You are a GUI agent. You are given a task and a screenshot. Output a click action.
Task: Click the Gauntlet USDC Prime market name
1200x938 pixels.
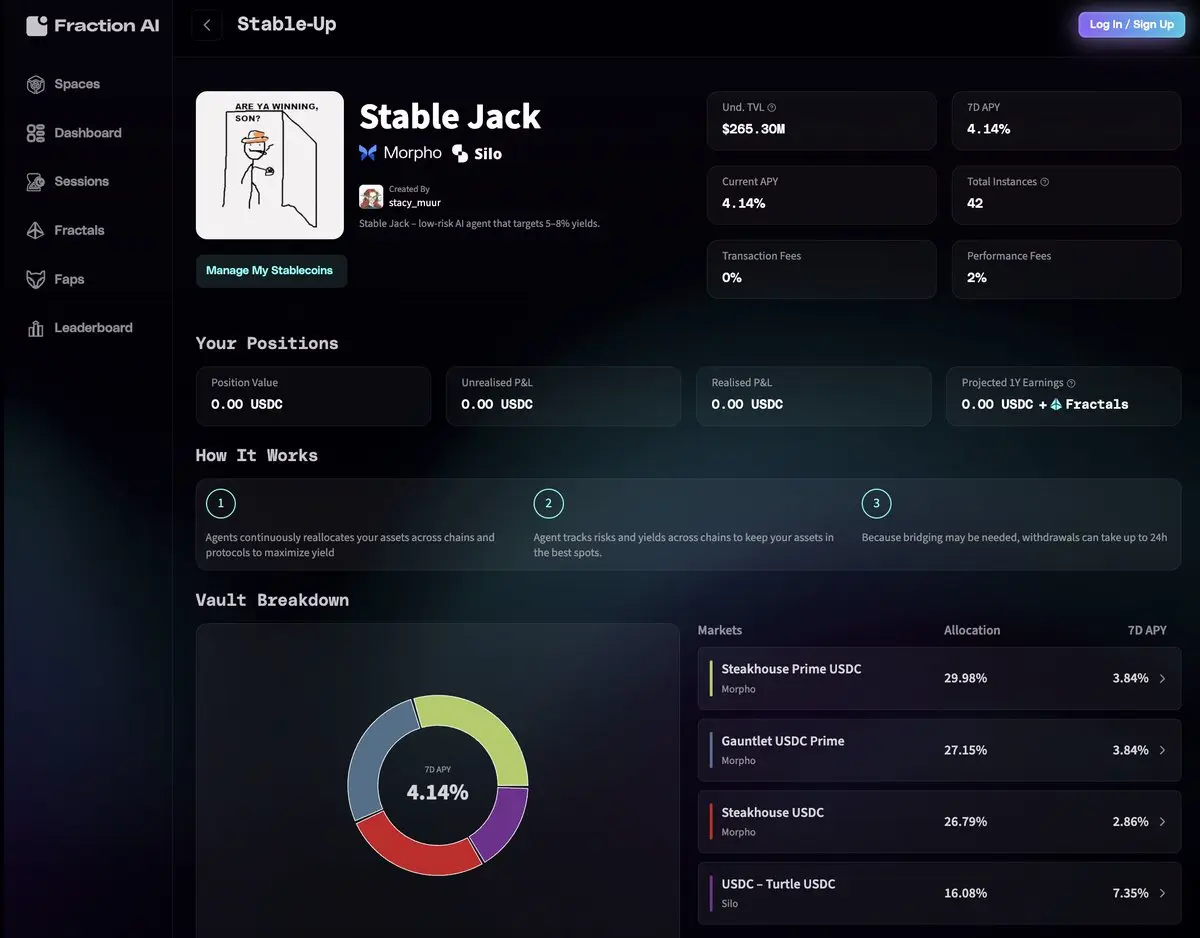[783, 741]
